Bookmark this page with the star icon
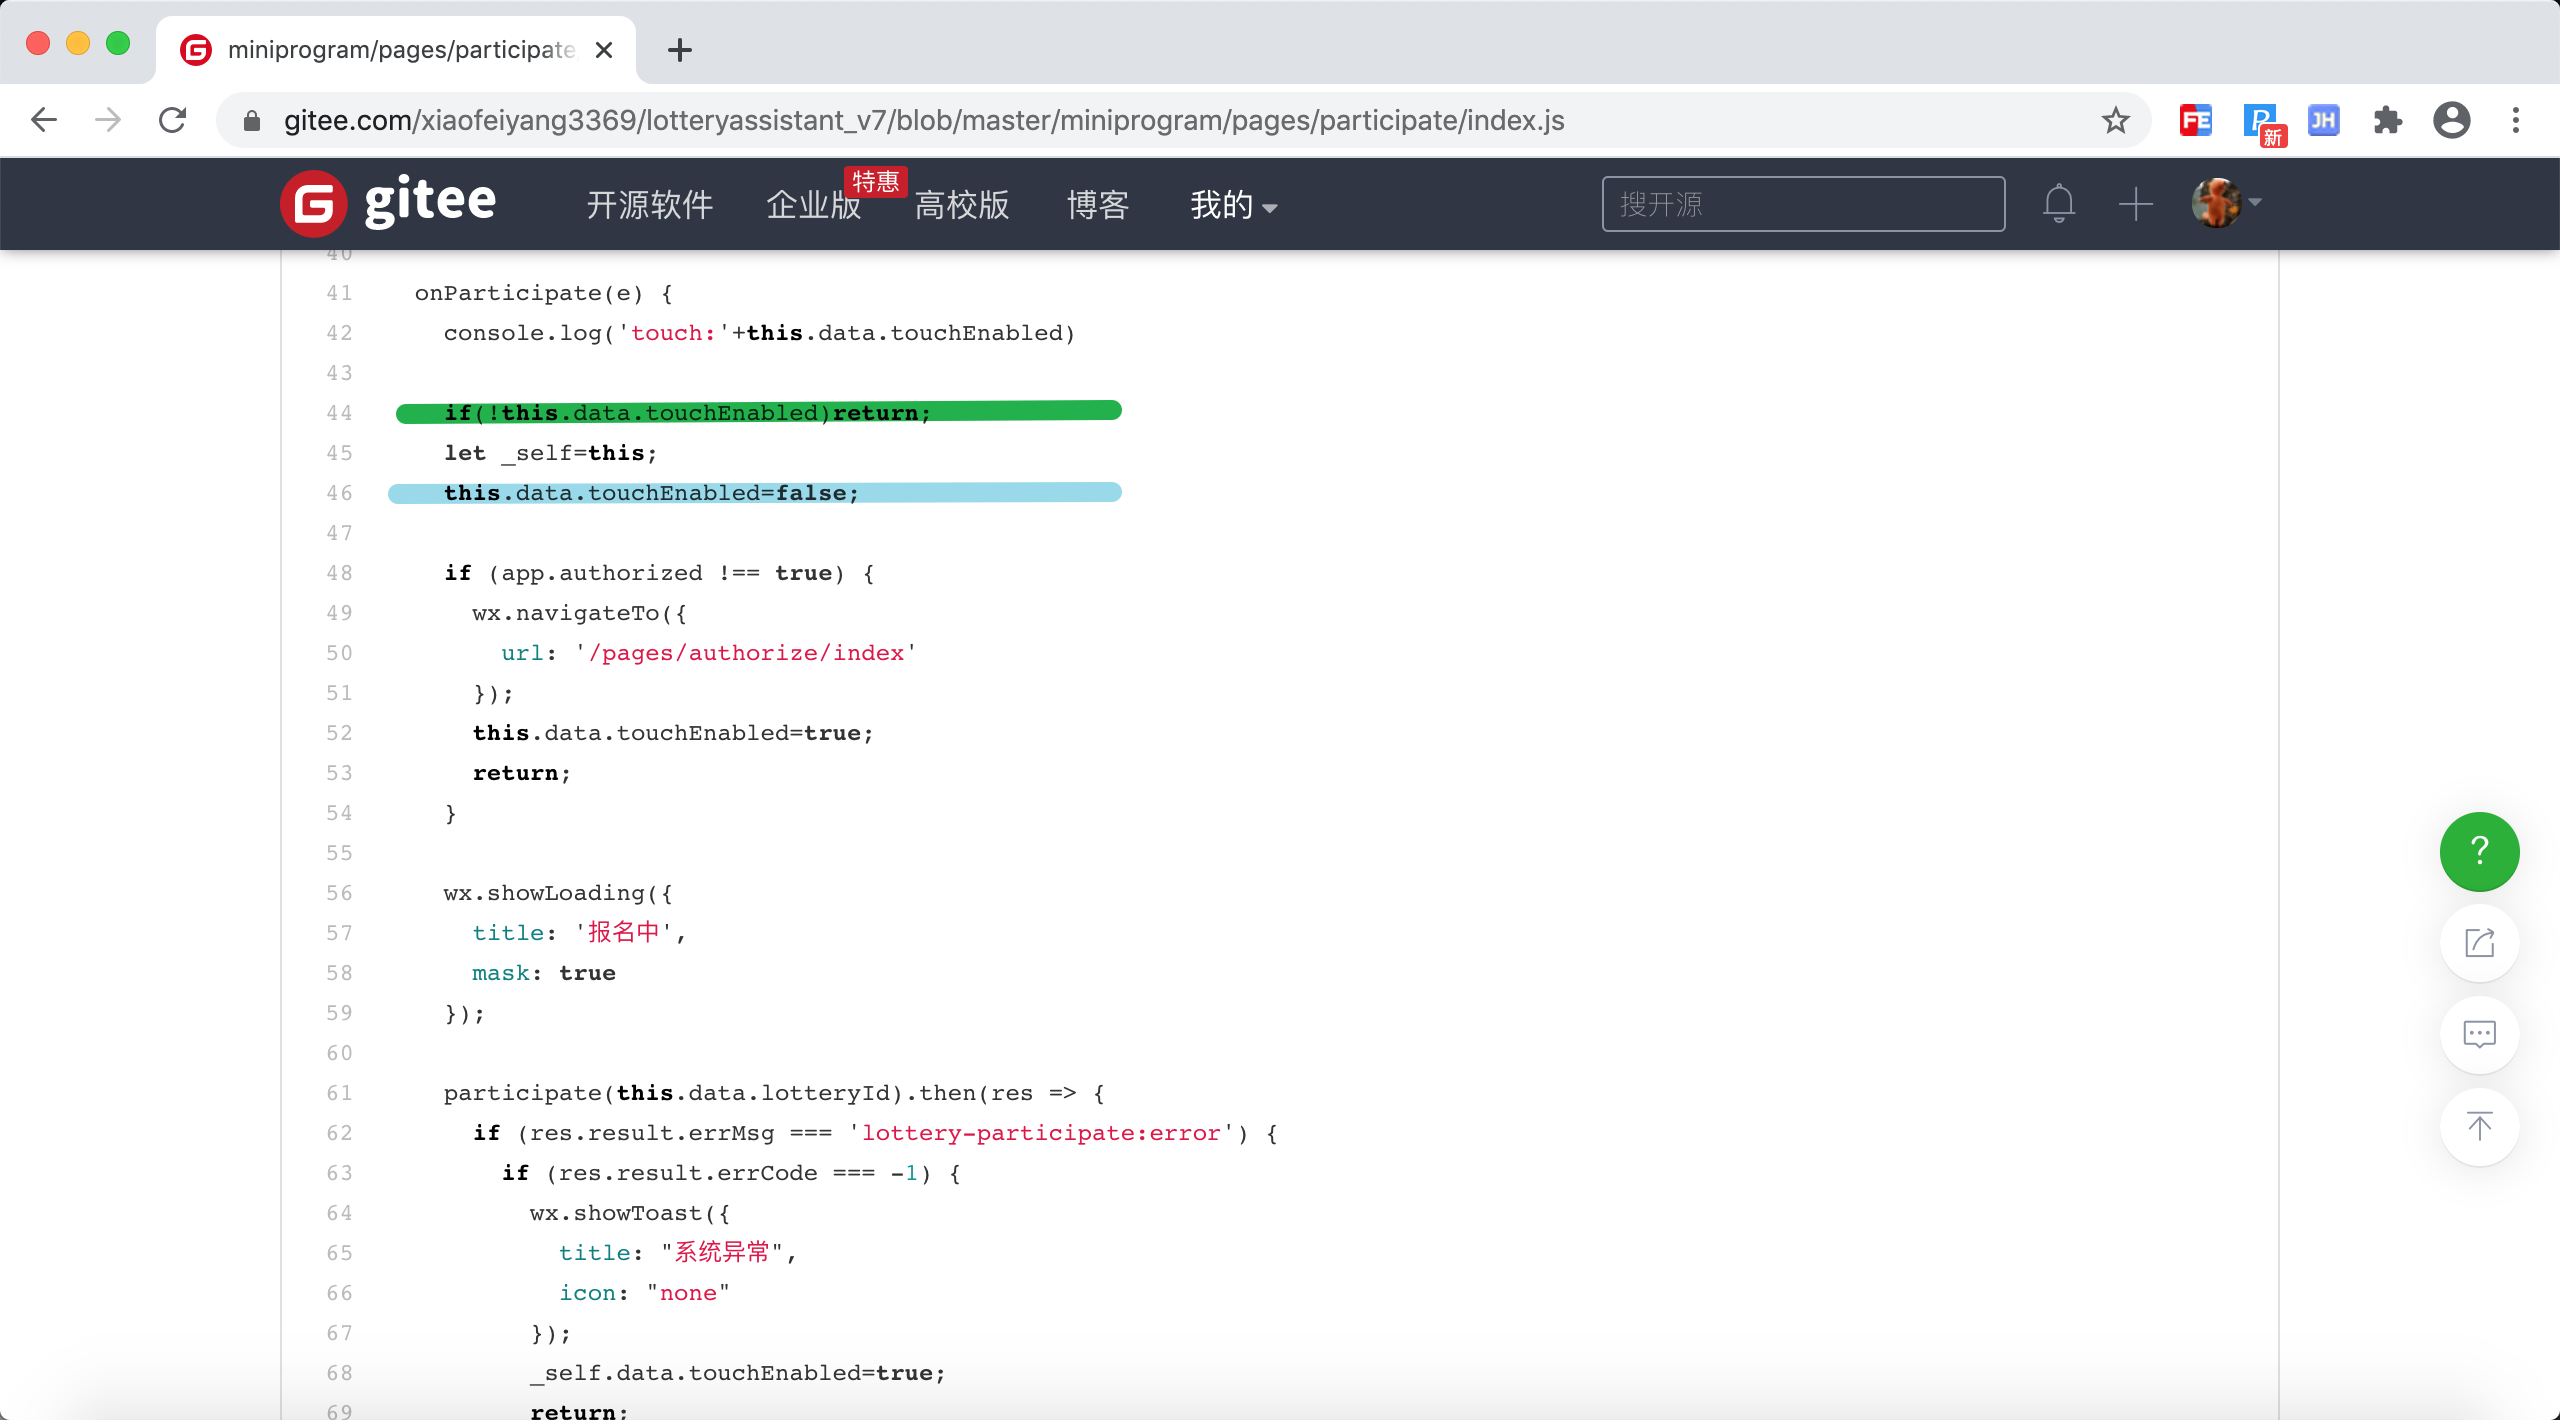2560x1420 pixels. [2115, 121]
